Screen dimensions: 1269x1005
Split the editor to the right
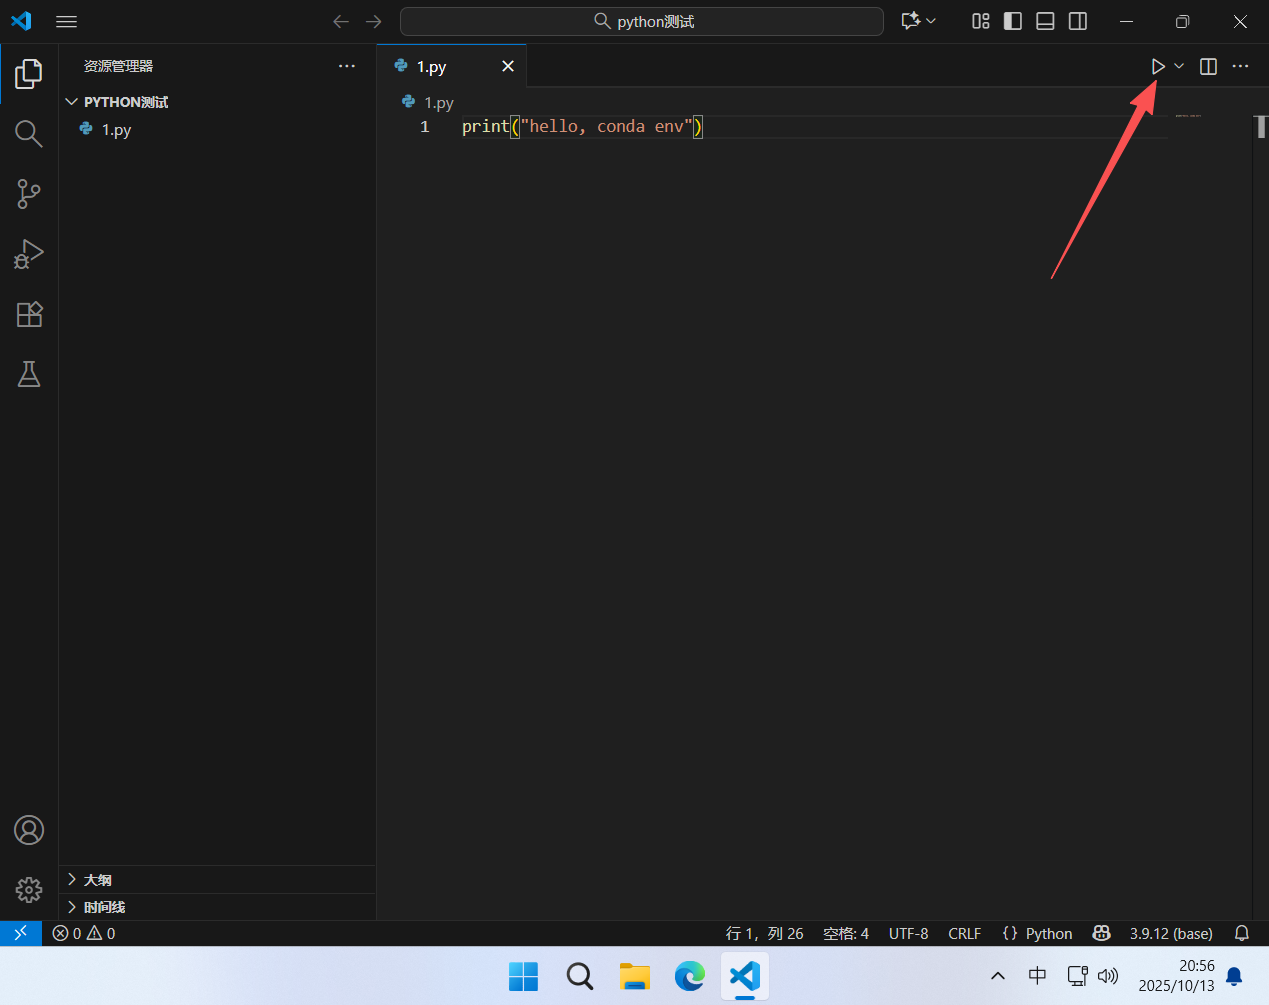pyautogui.click(x=1208, y=66)
